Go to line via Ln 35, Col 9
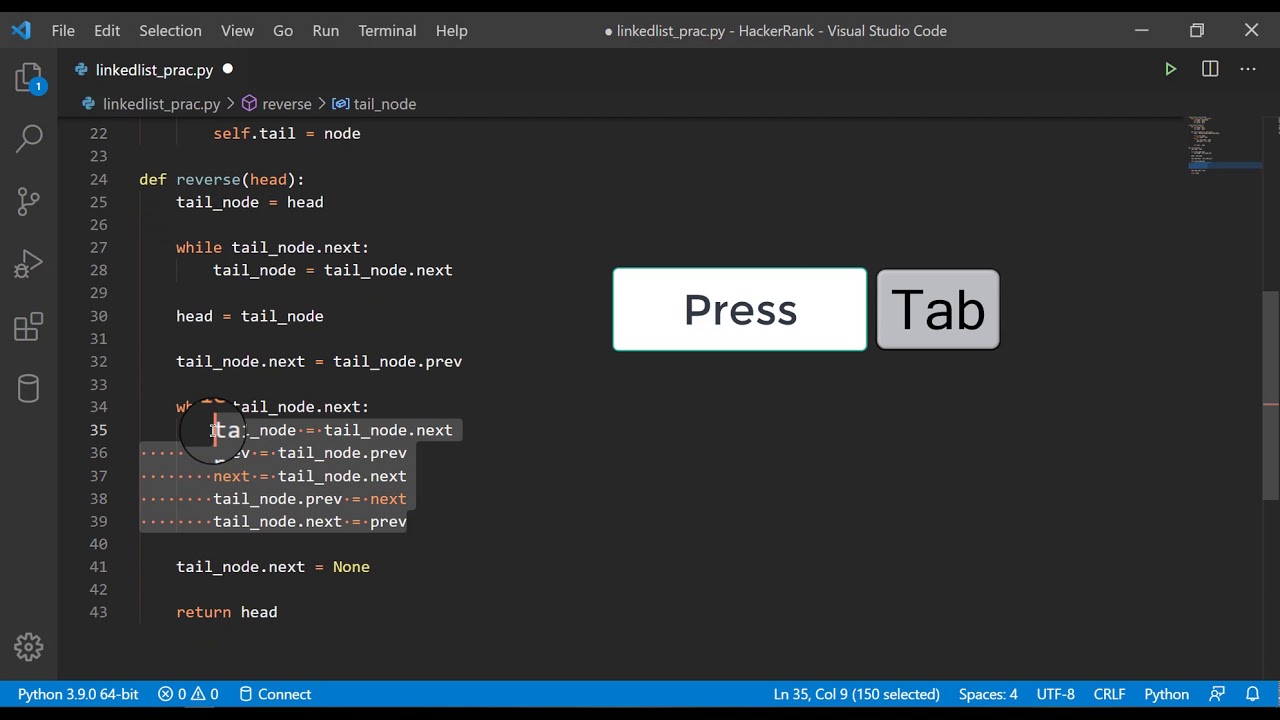Screen dimensions: 1280x720 click(856, 694)
